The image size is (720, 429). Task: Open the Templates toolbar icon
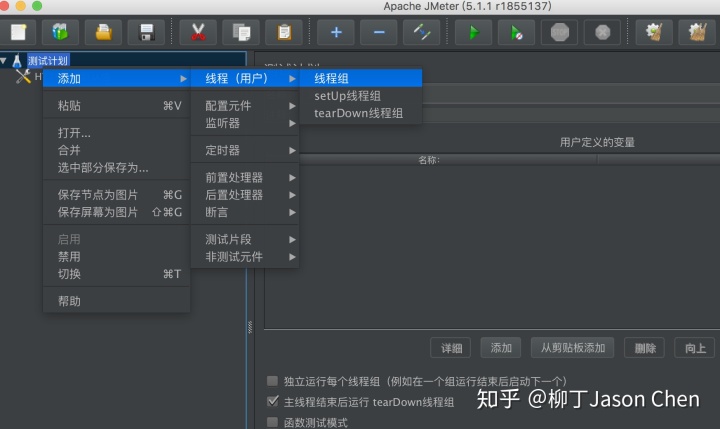click(60, 32)
